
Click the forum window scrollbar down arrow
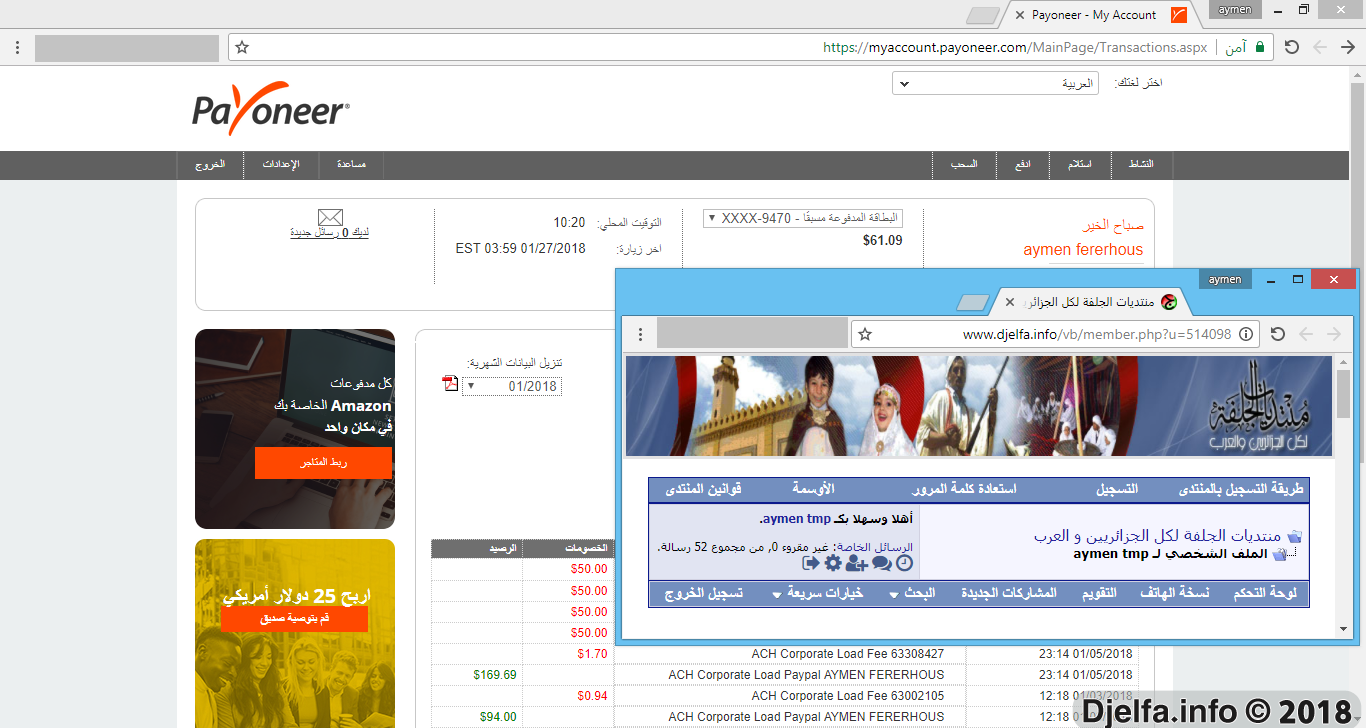coord(1344,630)
